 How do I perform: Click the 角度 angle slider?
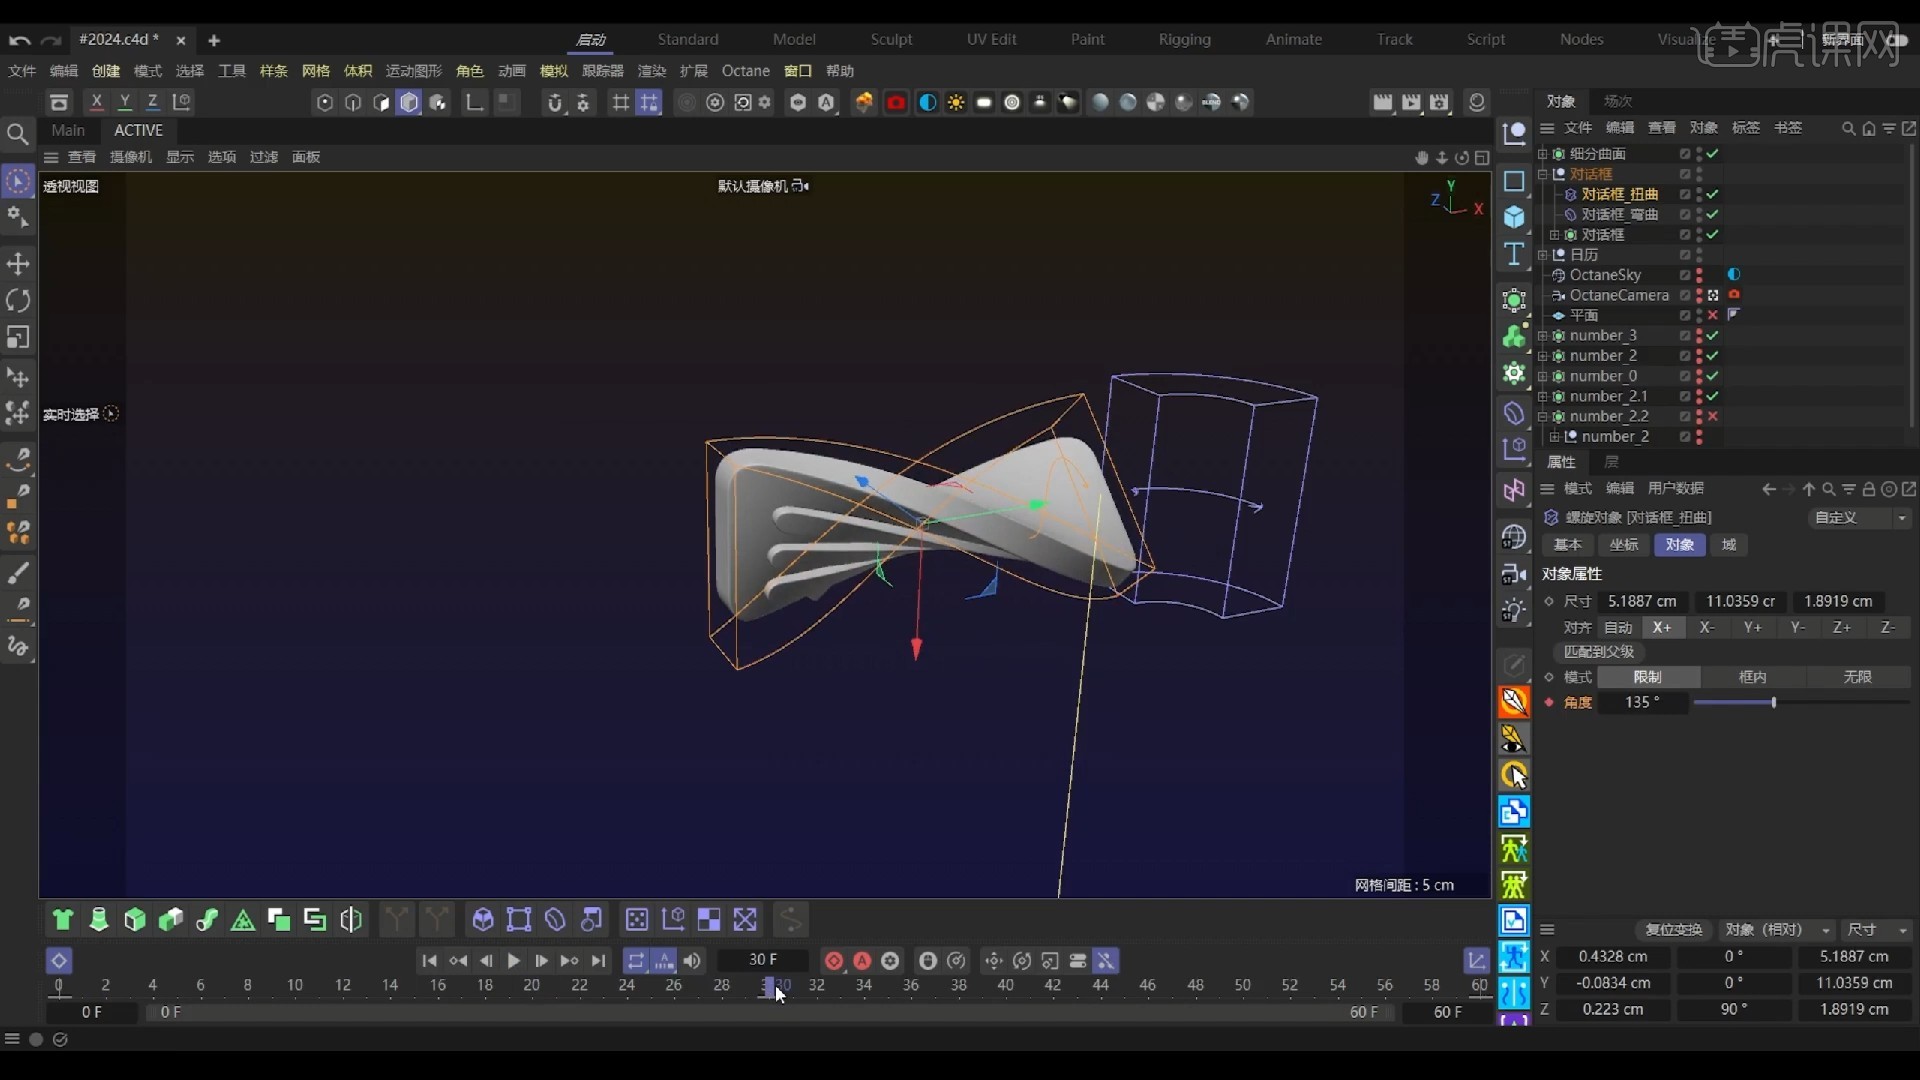(x=1801, y=703)
